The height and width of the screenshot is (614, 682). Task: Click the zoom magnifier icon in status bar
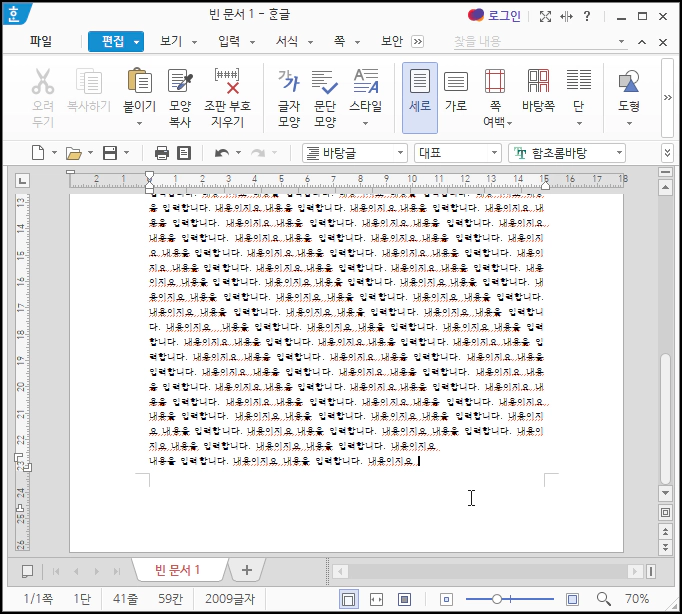(604, 599)
